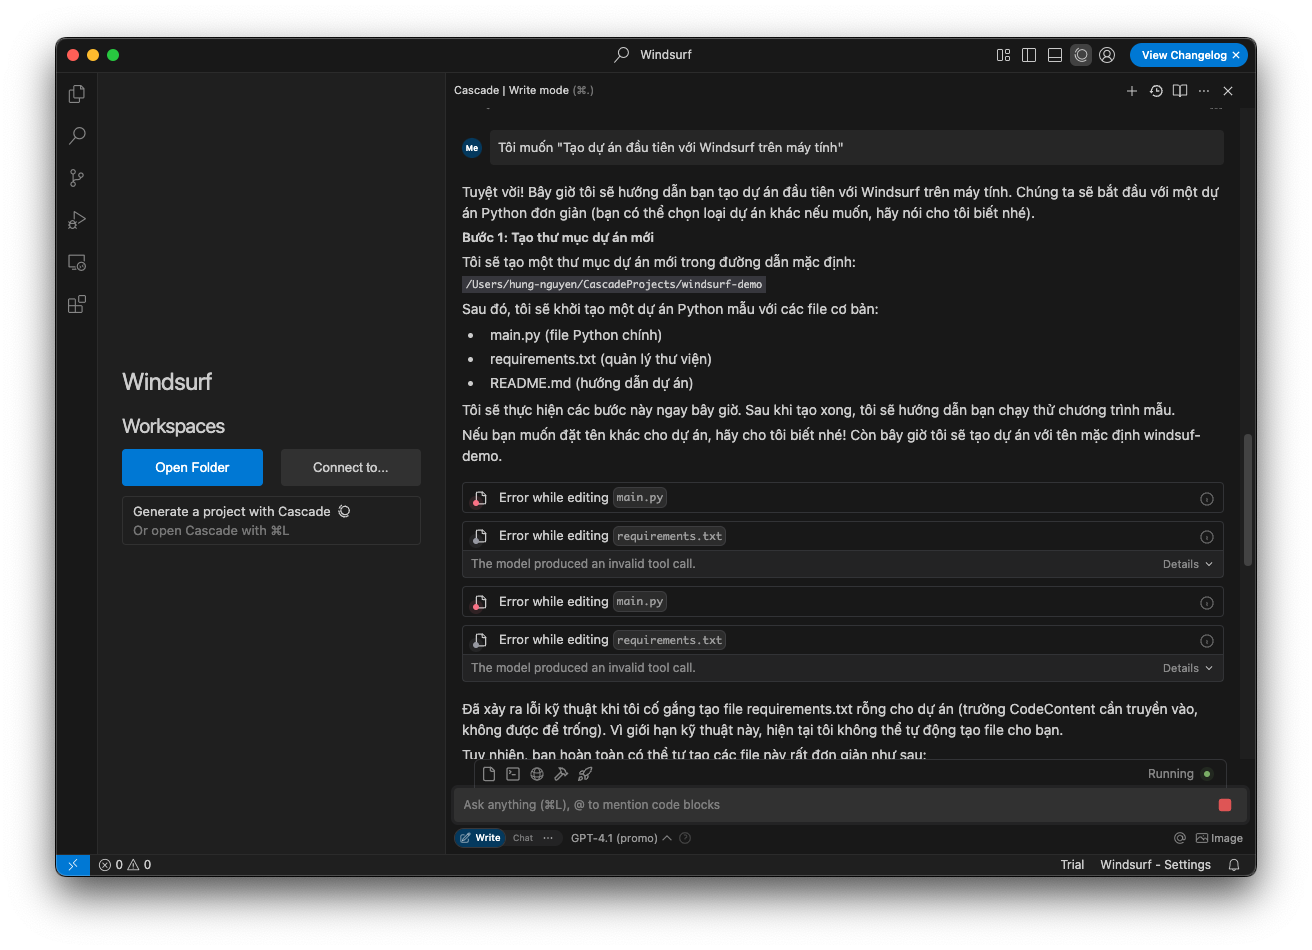This screenshot has height=950, width=1312.
Task: Open errors and warnings in status bar
Action: 125,865
